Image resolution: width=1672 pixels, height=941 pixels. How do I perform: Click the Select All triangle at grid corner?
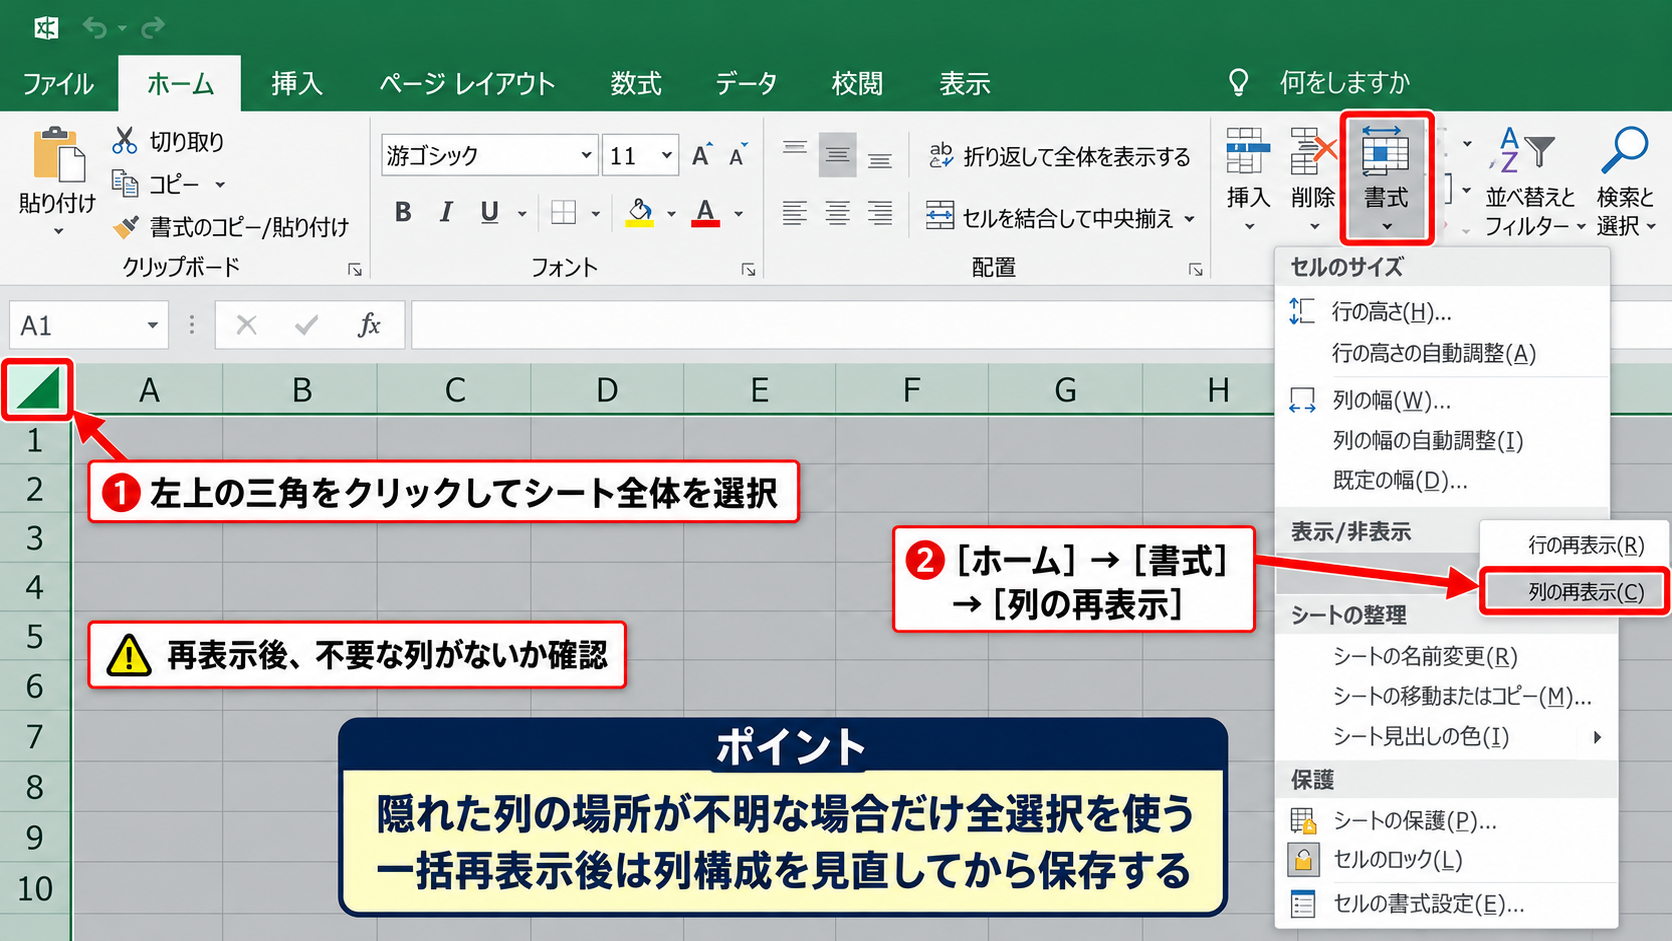(x=39, y=388)
